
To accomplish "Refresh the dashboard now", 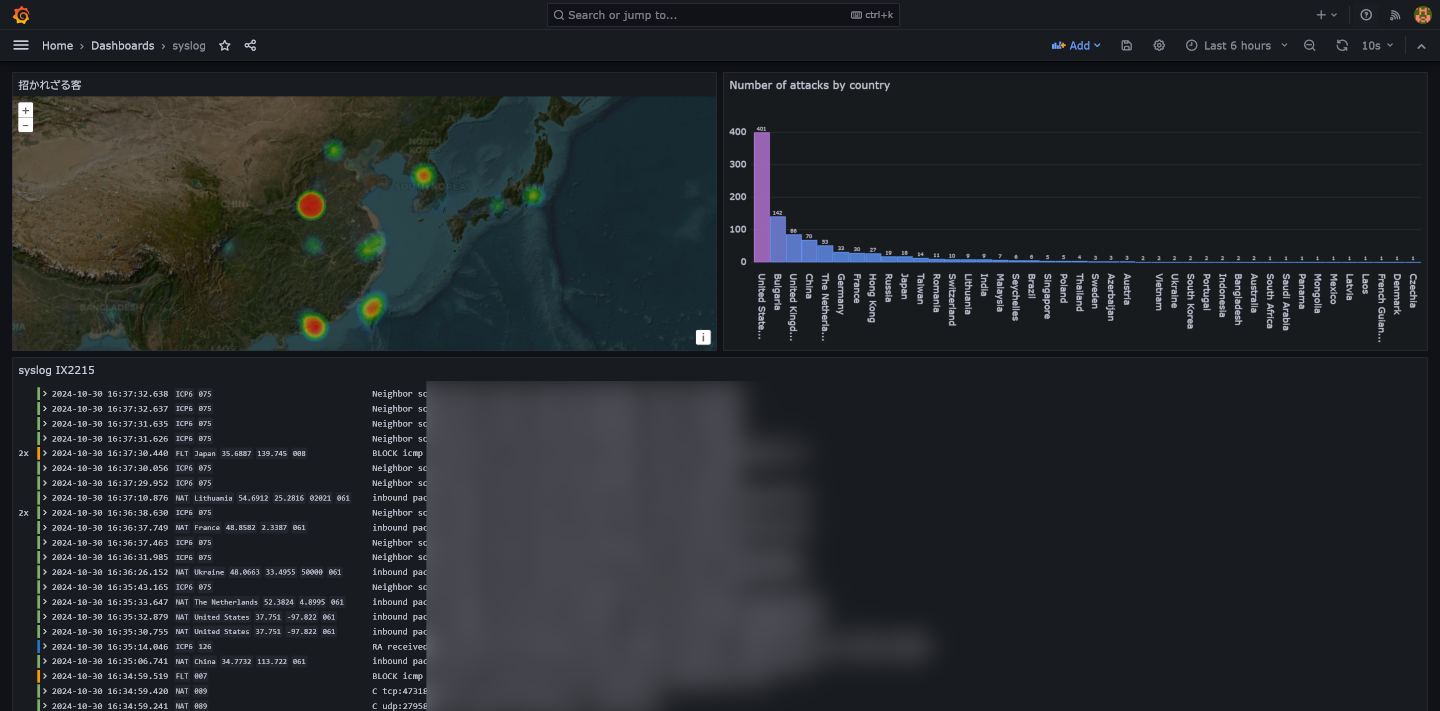I will [x=1342, y=46].
